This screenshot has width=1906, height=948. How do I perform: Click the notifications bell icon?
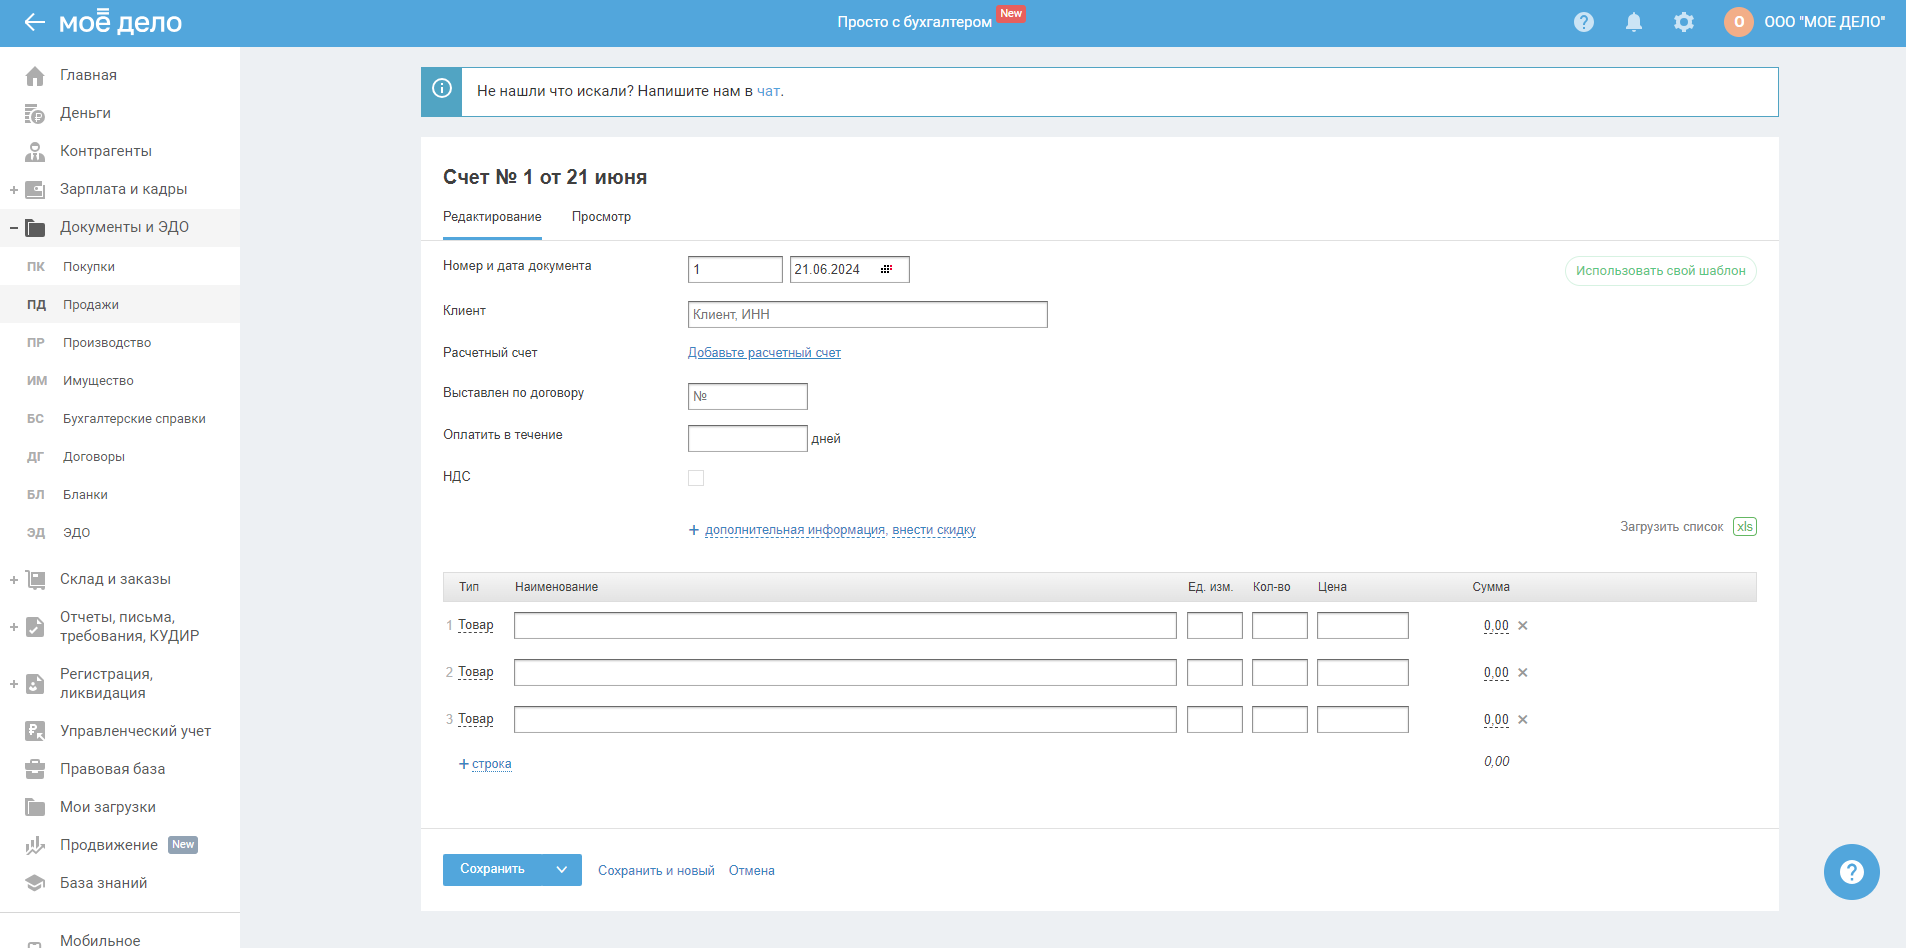click(1633, 22)
